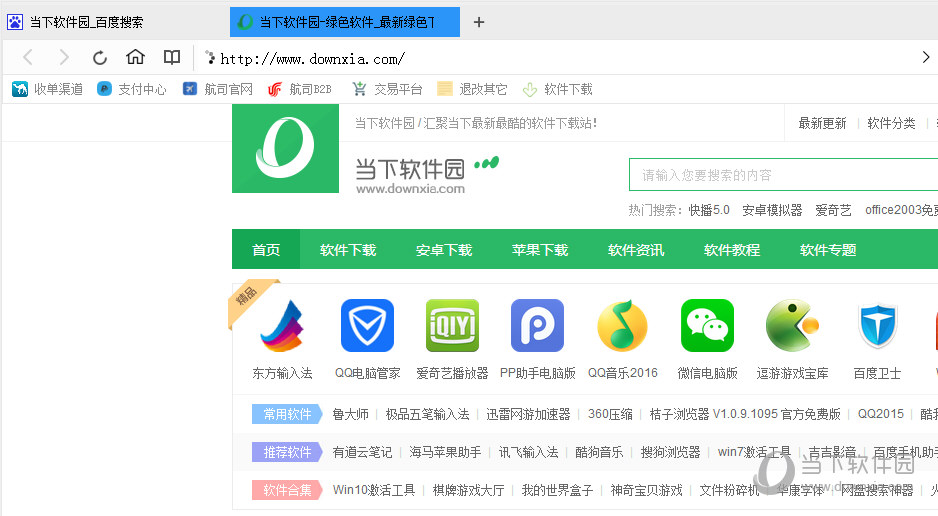
Task: Open QQ电脑管家 shield icon
Action: 367,326
